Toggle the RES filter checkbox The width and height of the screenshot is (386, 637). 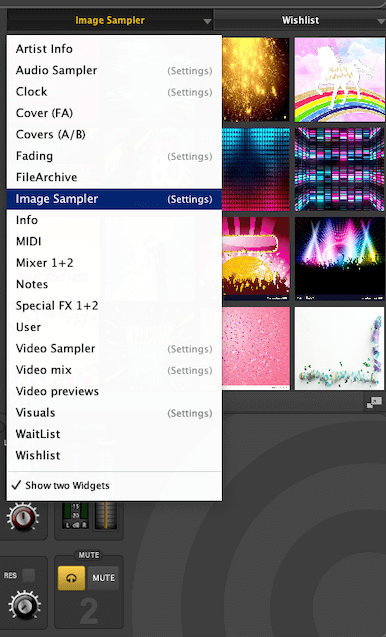point(29,575)
